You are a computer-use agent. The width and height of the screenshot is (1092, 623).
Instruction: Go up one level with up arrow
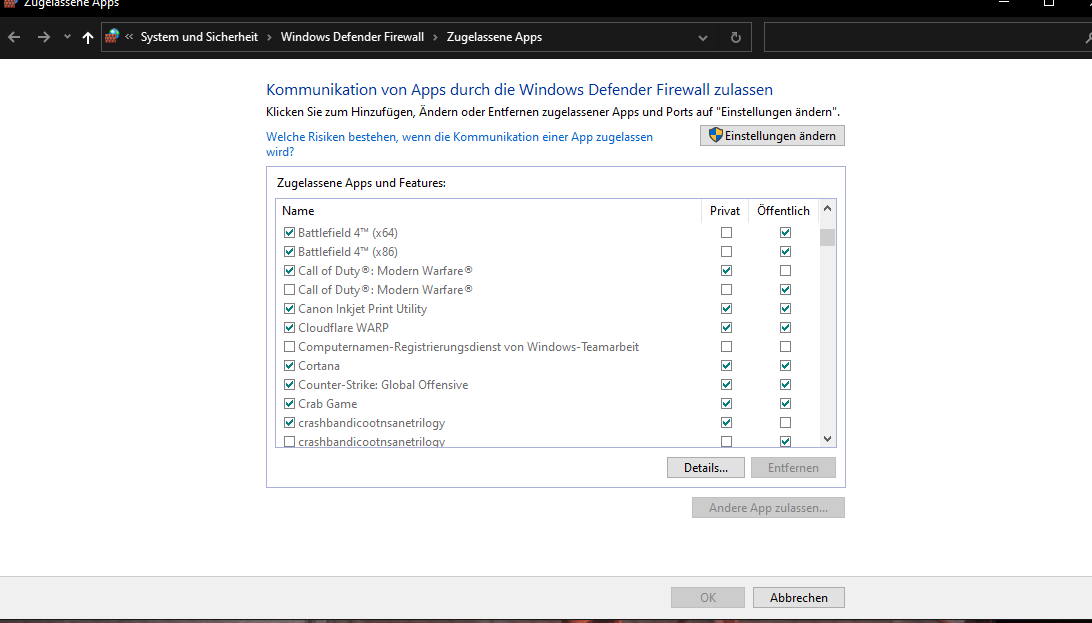(87, 38)
